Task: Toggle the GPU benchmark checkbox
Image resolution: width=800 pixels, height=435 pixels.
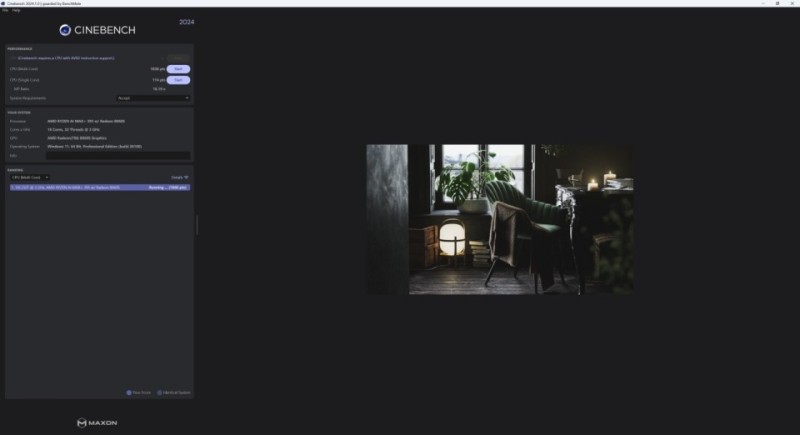Action: [12, 58]
